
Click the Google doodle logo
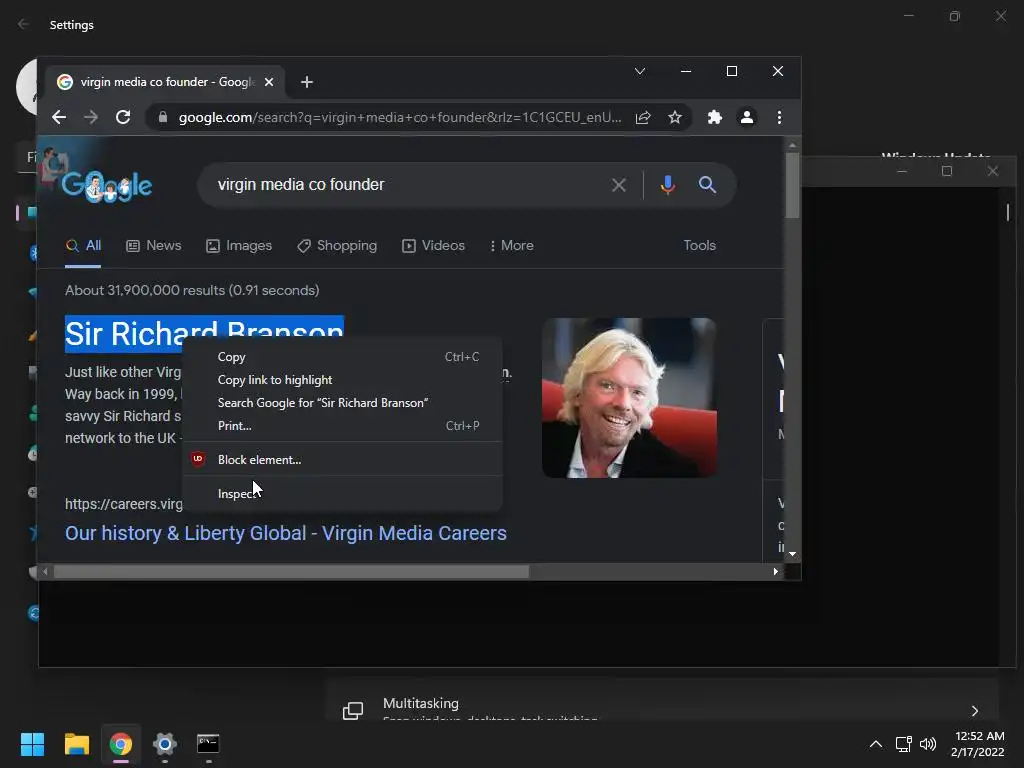click(x=106, y=185)
